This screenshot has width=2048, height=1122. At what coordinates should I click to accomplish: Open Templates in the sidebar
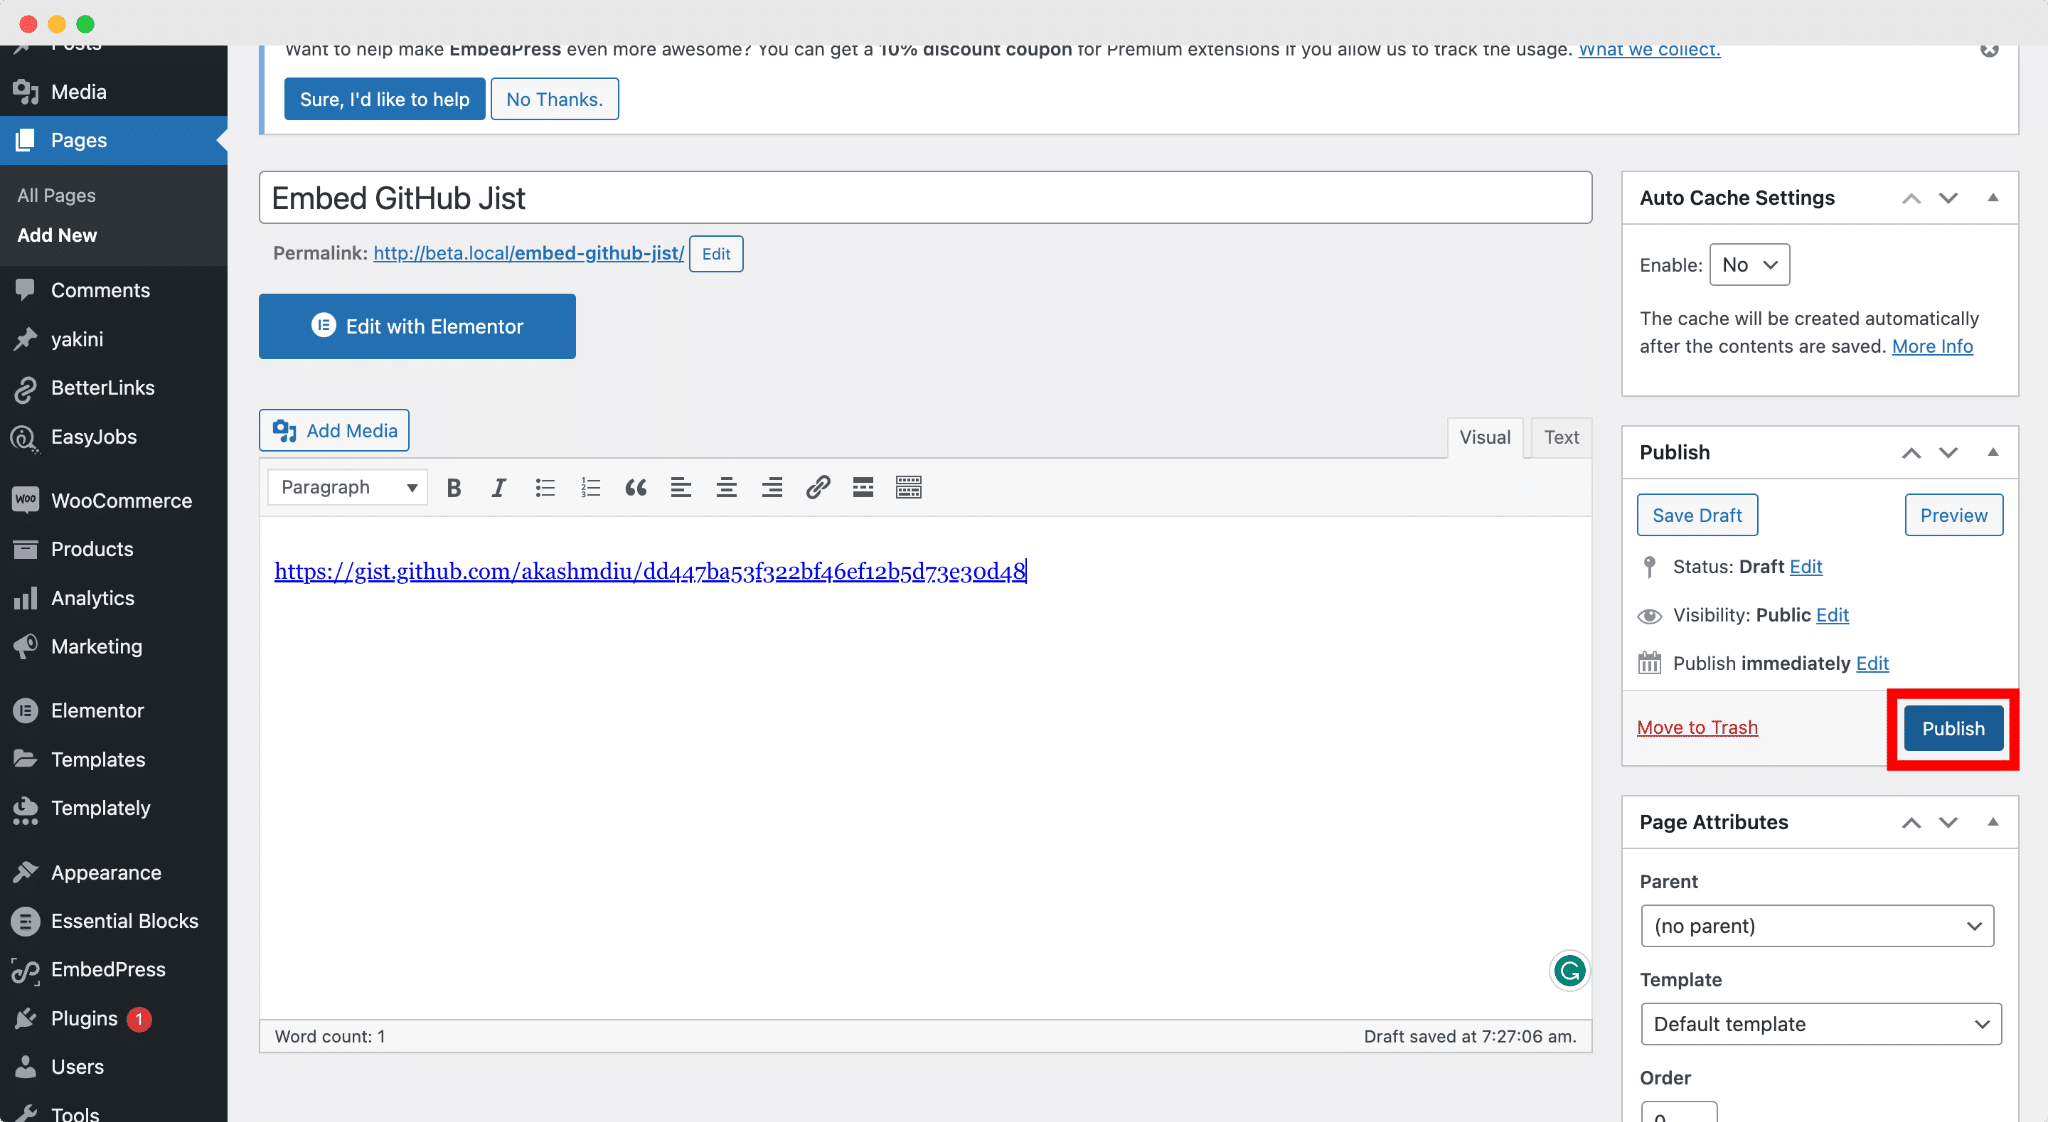pyautogui.click(x=114, y=760)
